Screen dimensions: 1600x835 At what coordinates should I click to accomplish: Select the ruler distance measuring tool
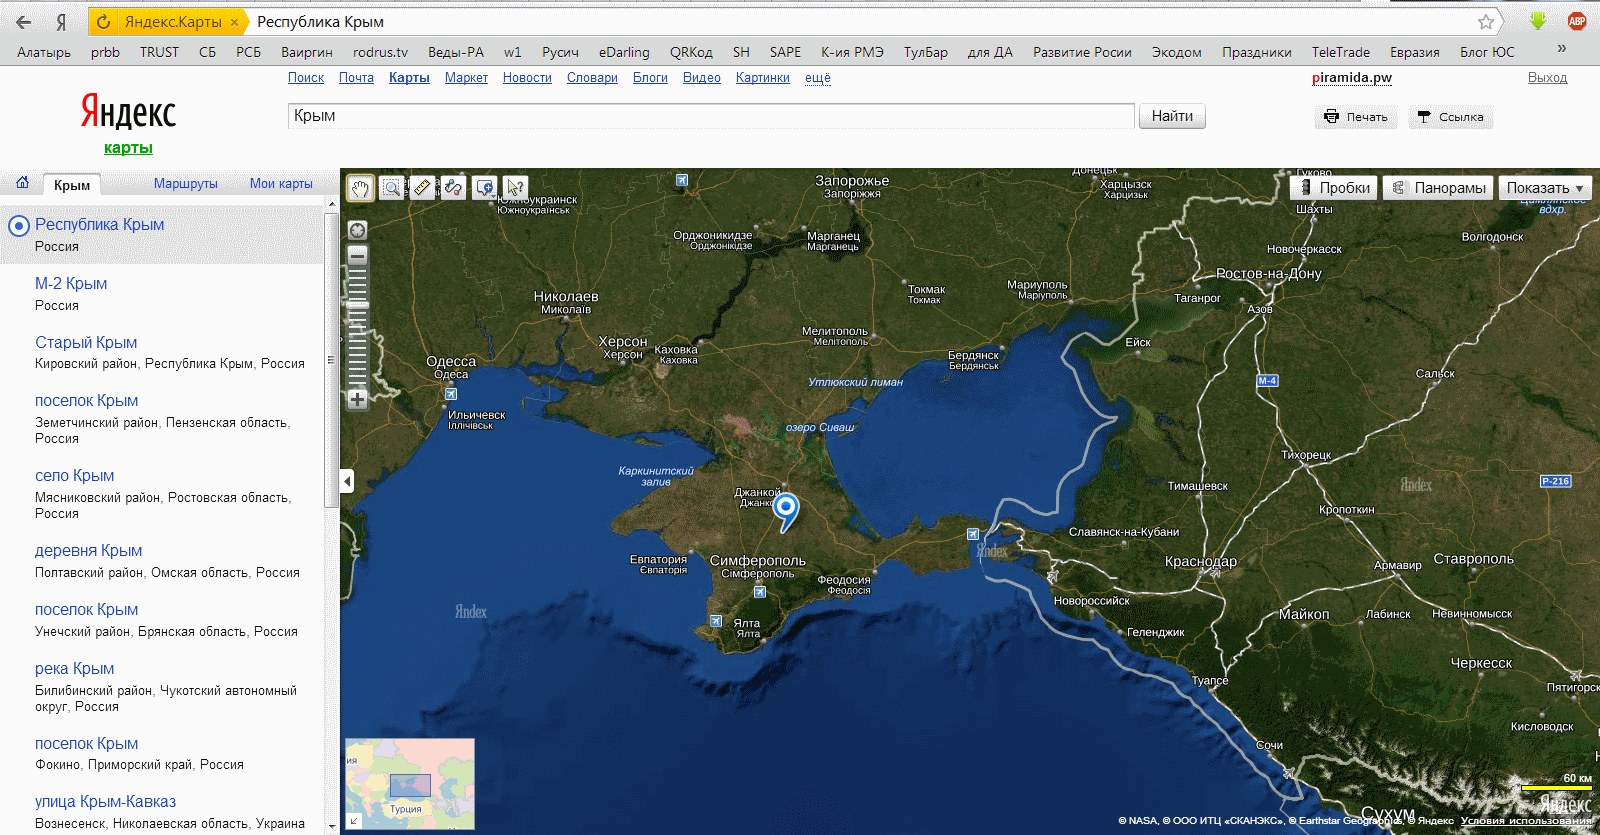click(423, 187)
